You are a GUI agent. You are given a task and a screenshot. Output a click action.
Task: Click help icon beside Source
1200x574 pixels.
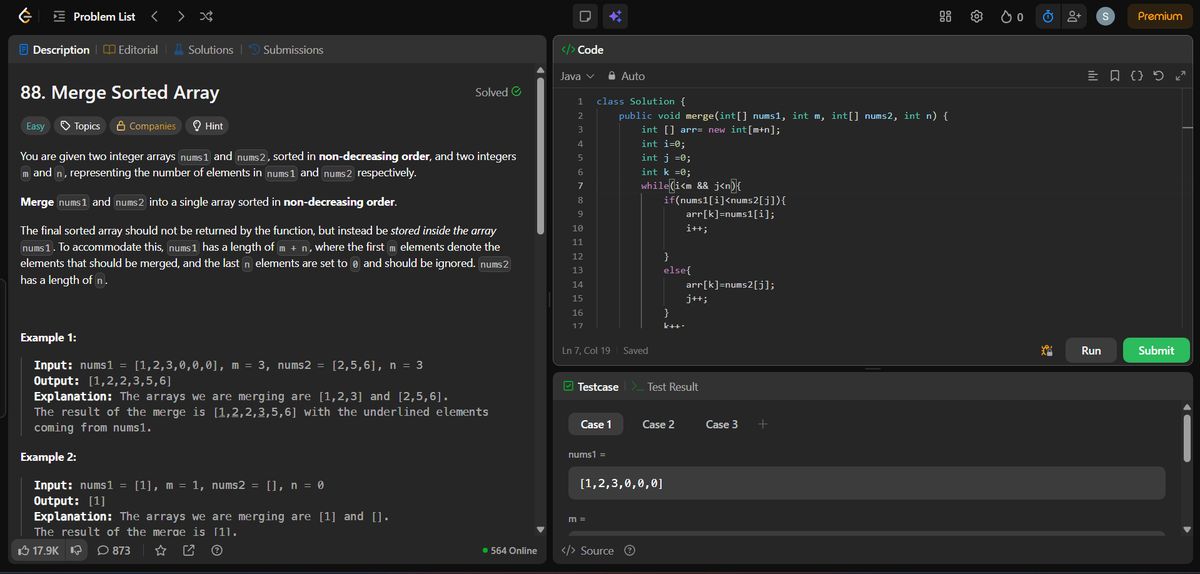(x=629, y=551)
